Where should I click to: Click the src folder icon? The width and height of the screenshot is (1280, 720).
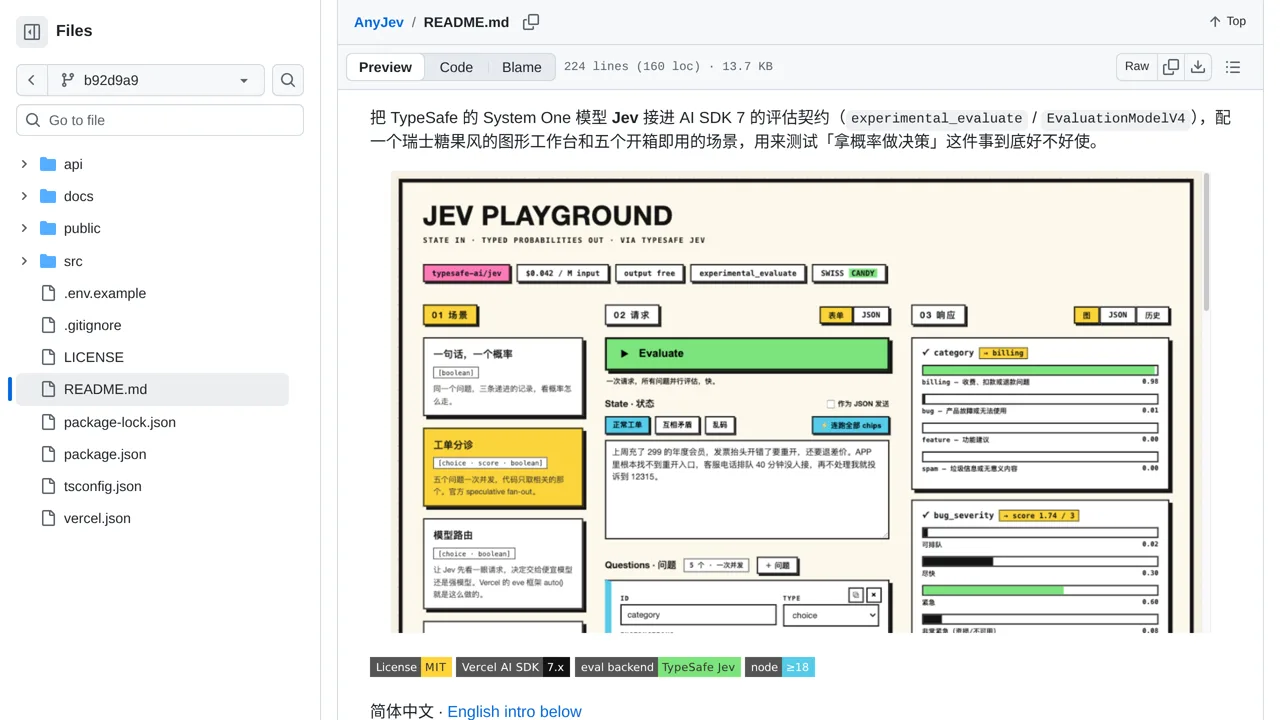[x=48, y=261]
